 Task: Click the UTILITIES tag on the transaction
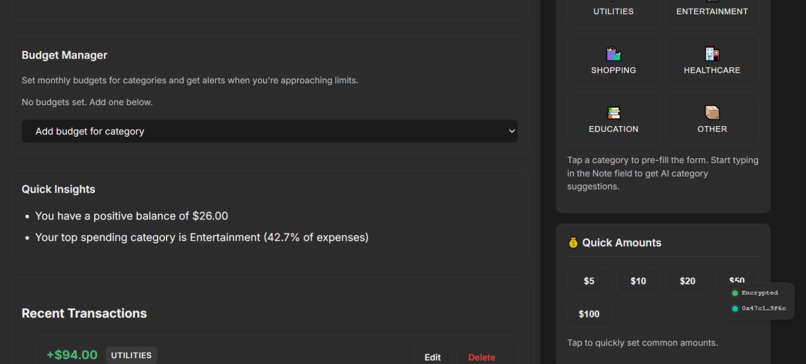click(x=131, y=355)
